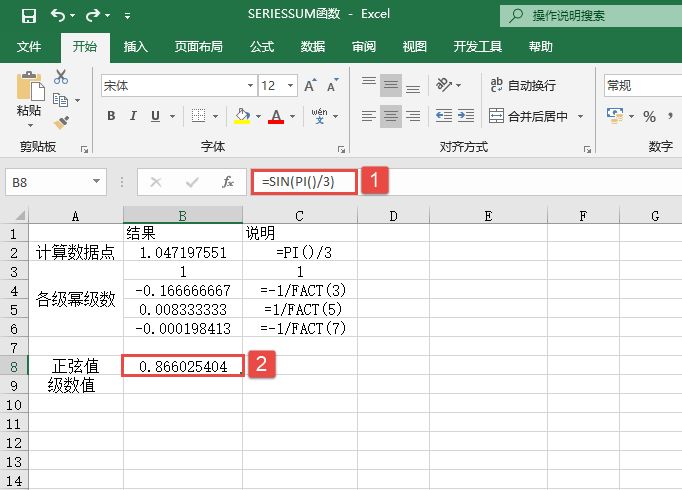Click the Increase Font Size icon
The width and height of the screenshot is (682, 490).
(310, 85)
